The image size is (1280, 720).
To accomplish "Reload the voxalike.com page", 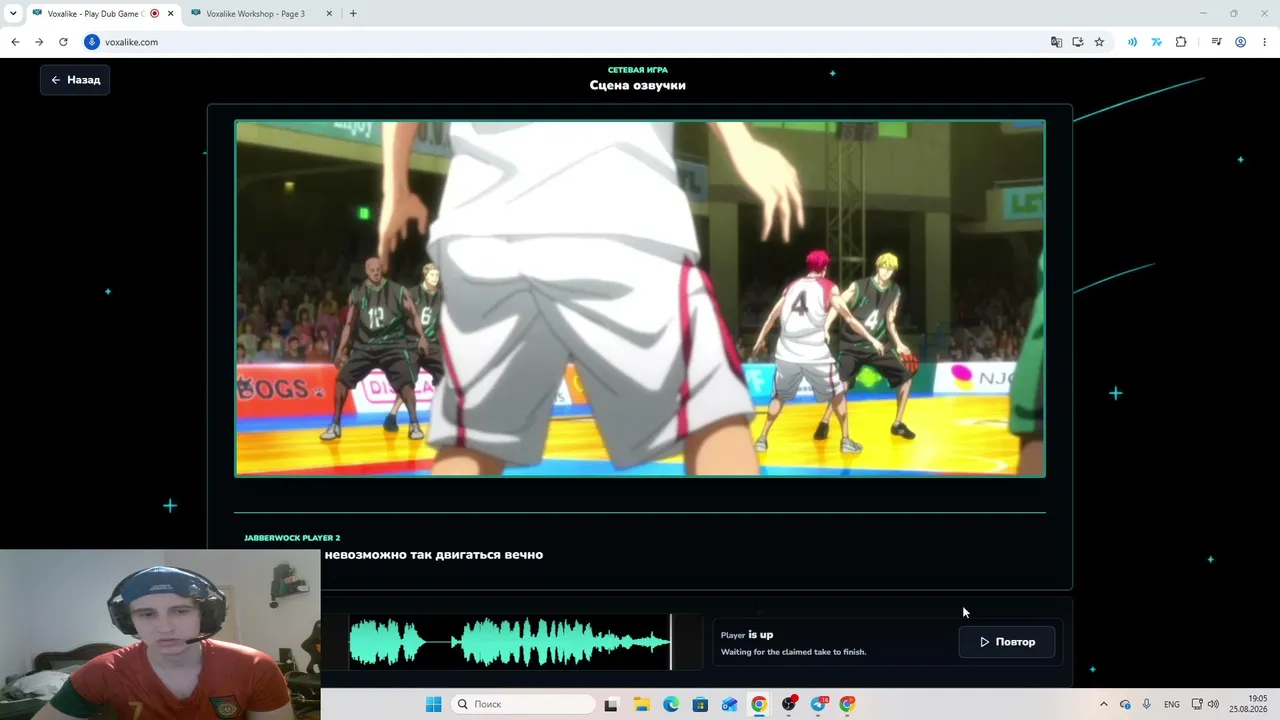I will click(63, 42).
